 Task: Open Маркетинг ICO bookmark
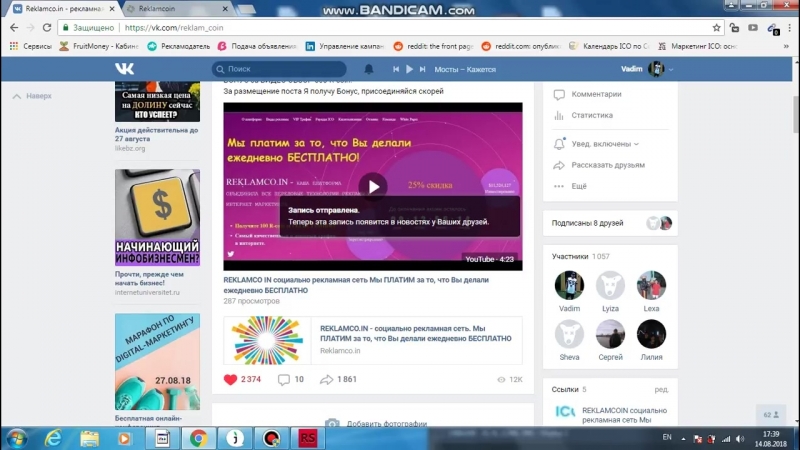coord(697,46)
